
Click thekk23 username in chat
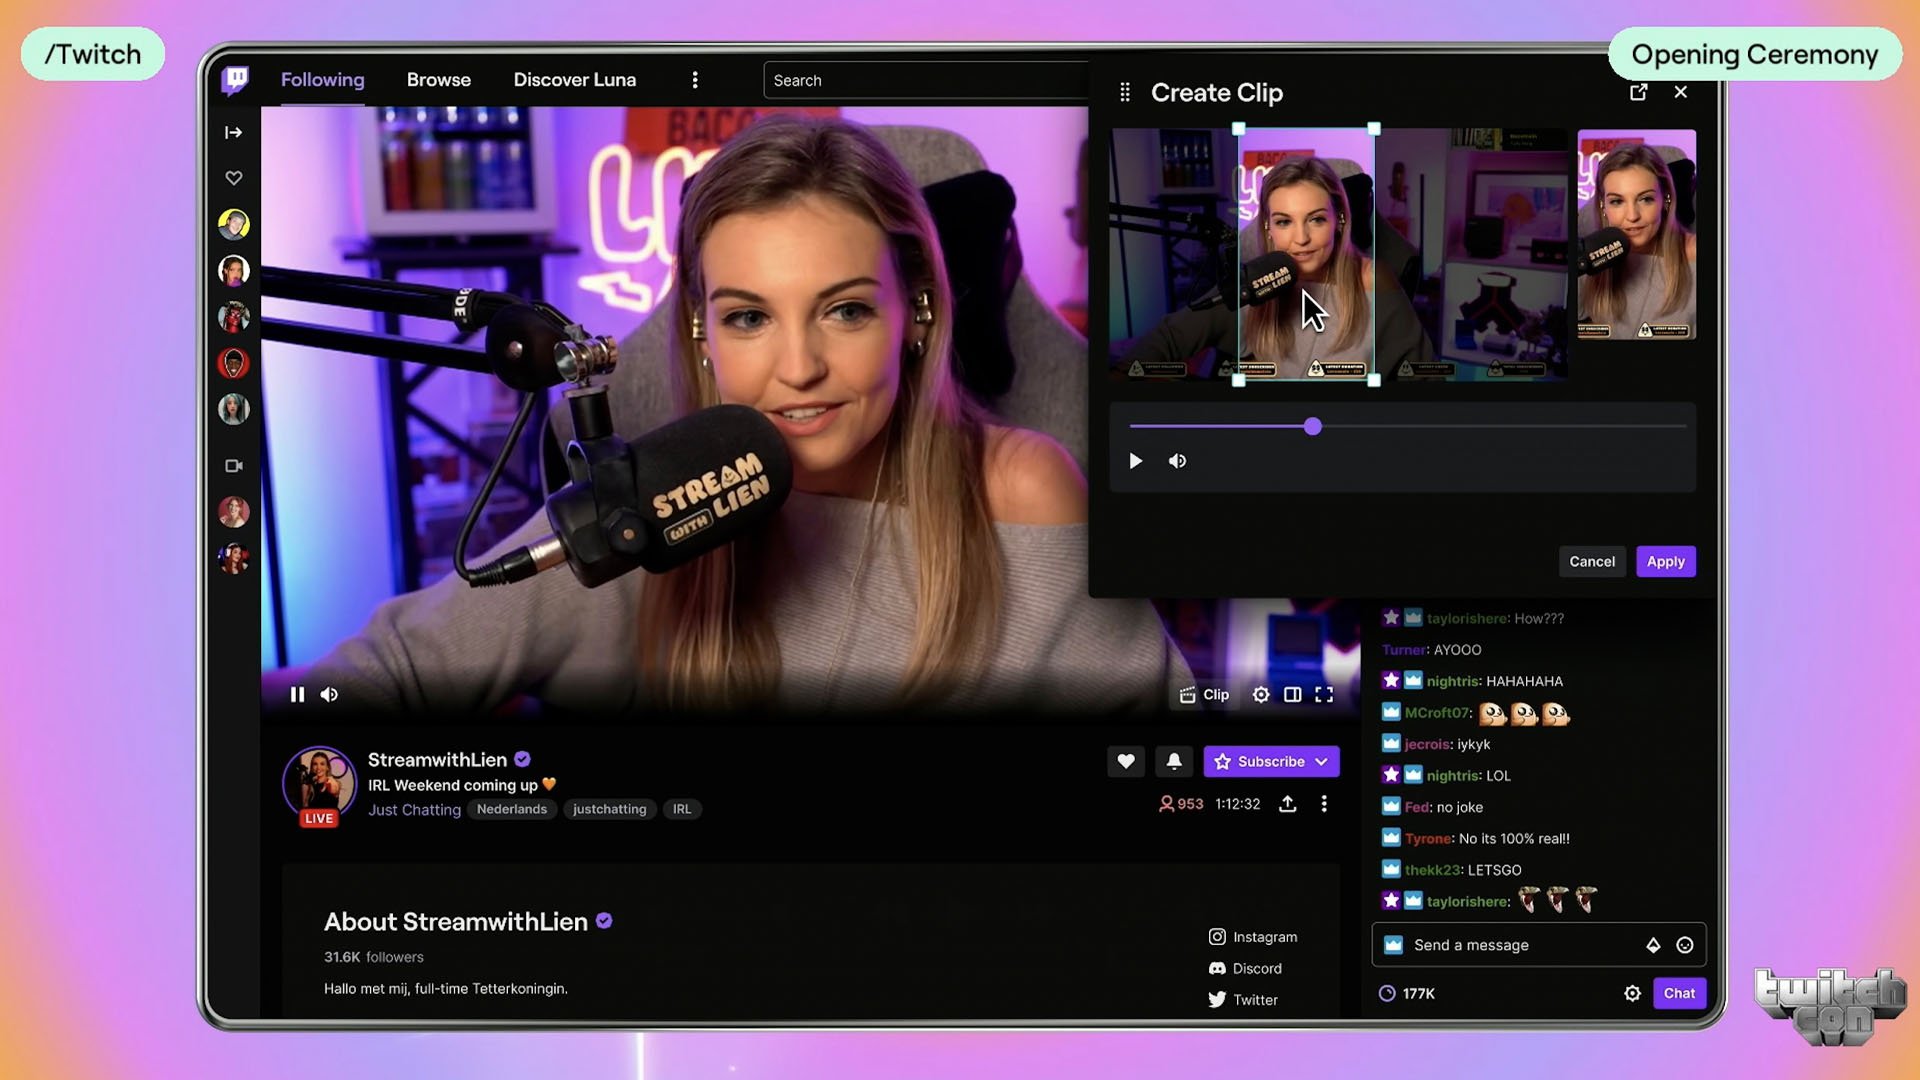click(x=1432, y=871)
